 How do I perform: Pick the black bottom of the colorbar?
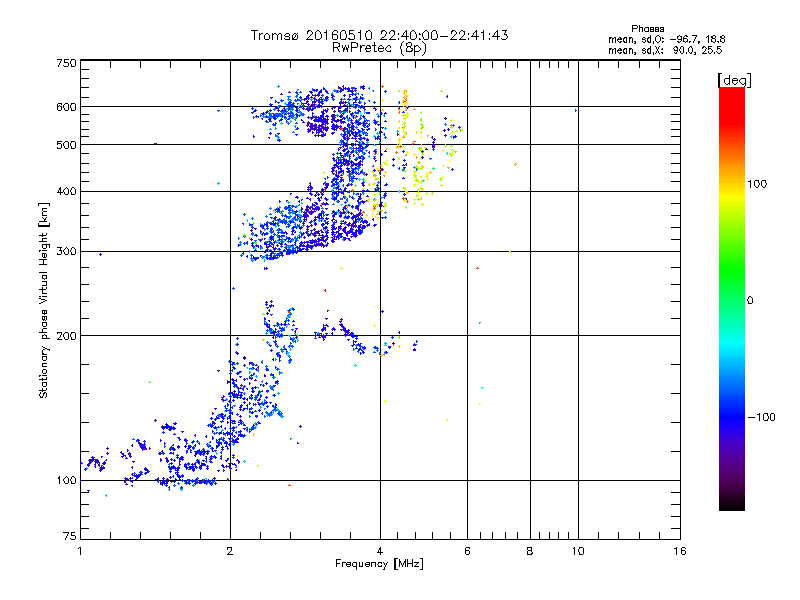coord(732,503)
